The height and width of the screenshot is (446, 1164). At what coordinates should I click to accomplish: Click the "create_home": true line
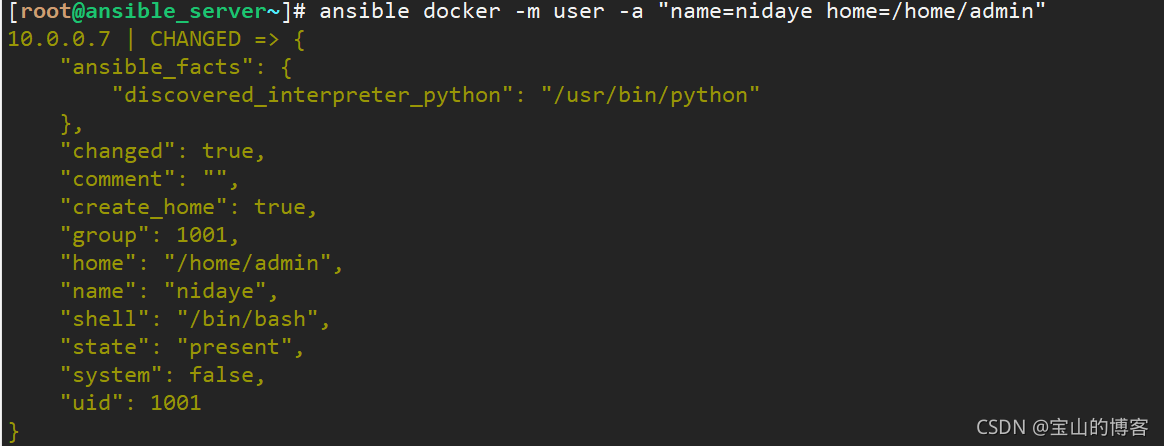pyautogui.click(x=189, y=208)
